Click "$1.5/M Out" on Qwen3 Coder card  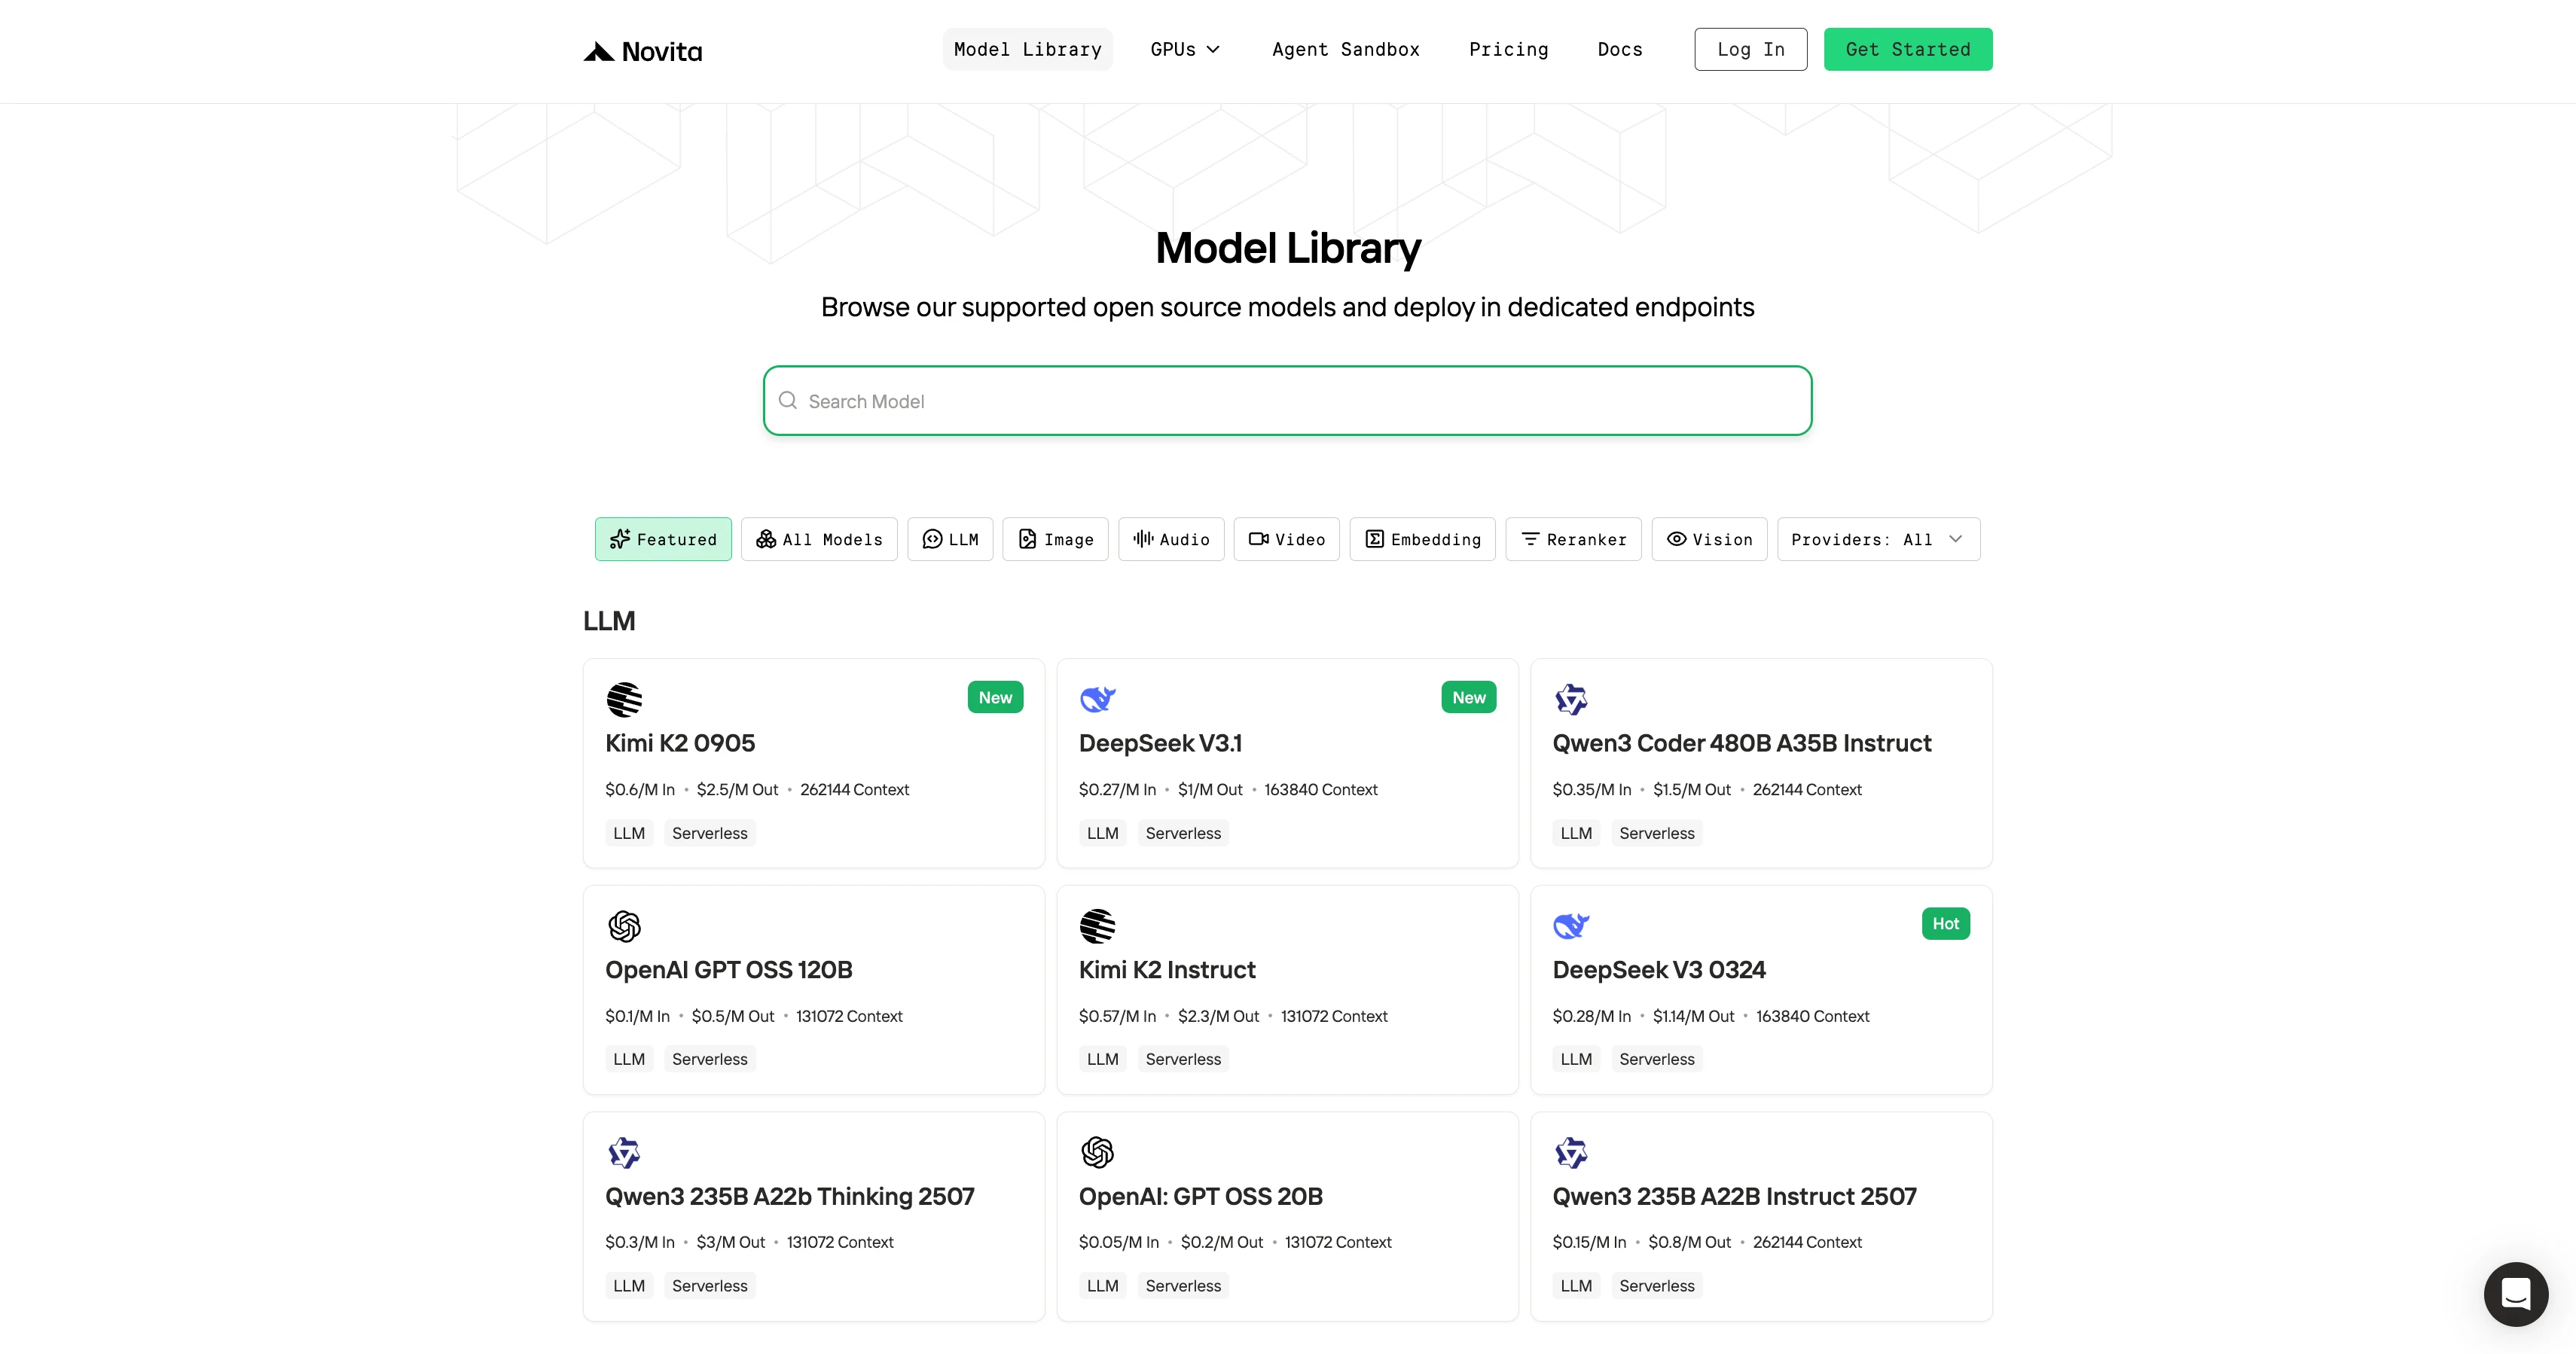pos(1692,789)
